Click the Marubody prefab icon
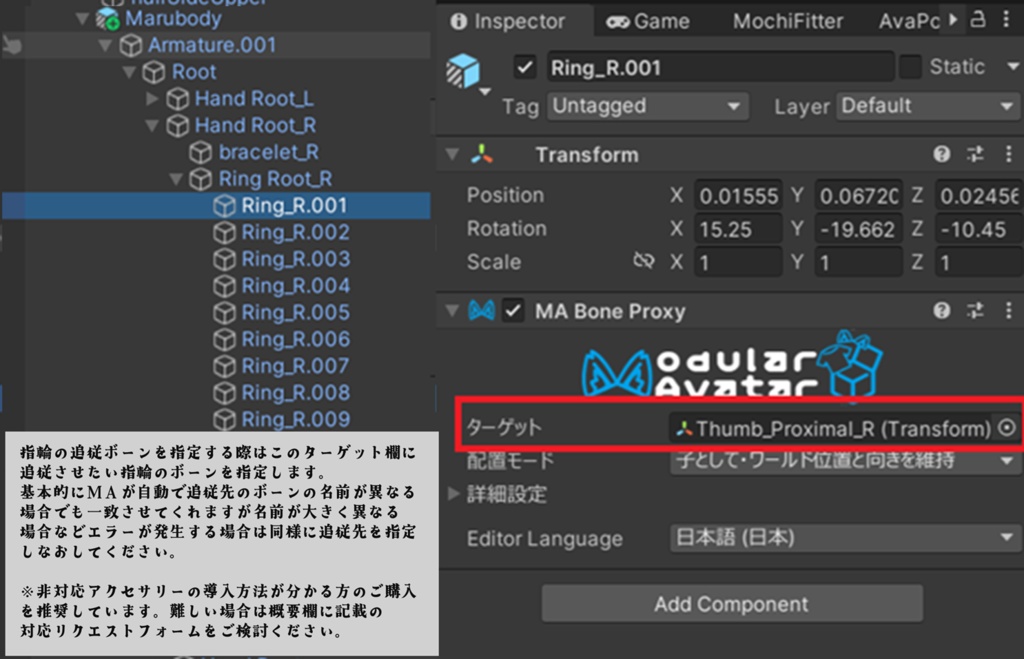This screenshot has height=659, width=1024. pos(108,19)
